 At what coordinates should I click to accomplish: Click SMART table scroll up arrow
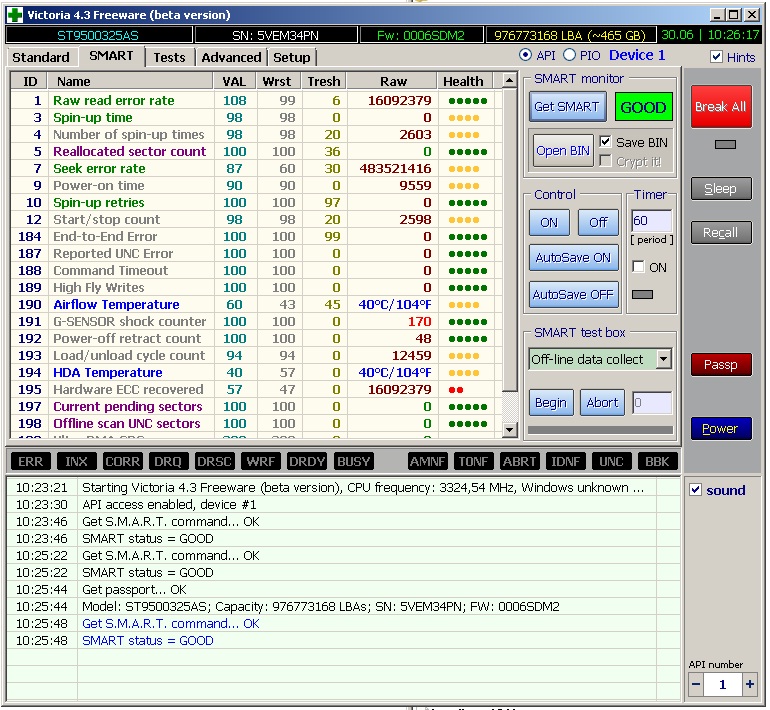point(510,80)
